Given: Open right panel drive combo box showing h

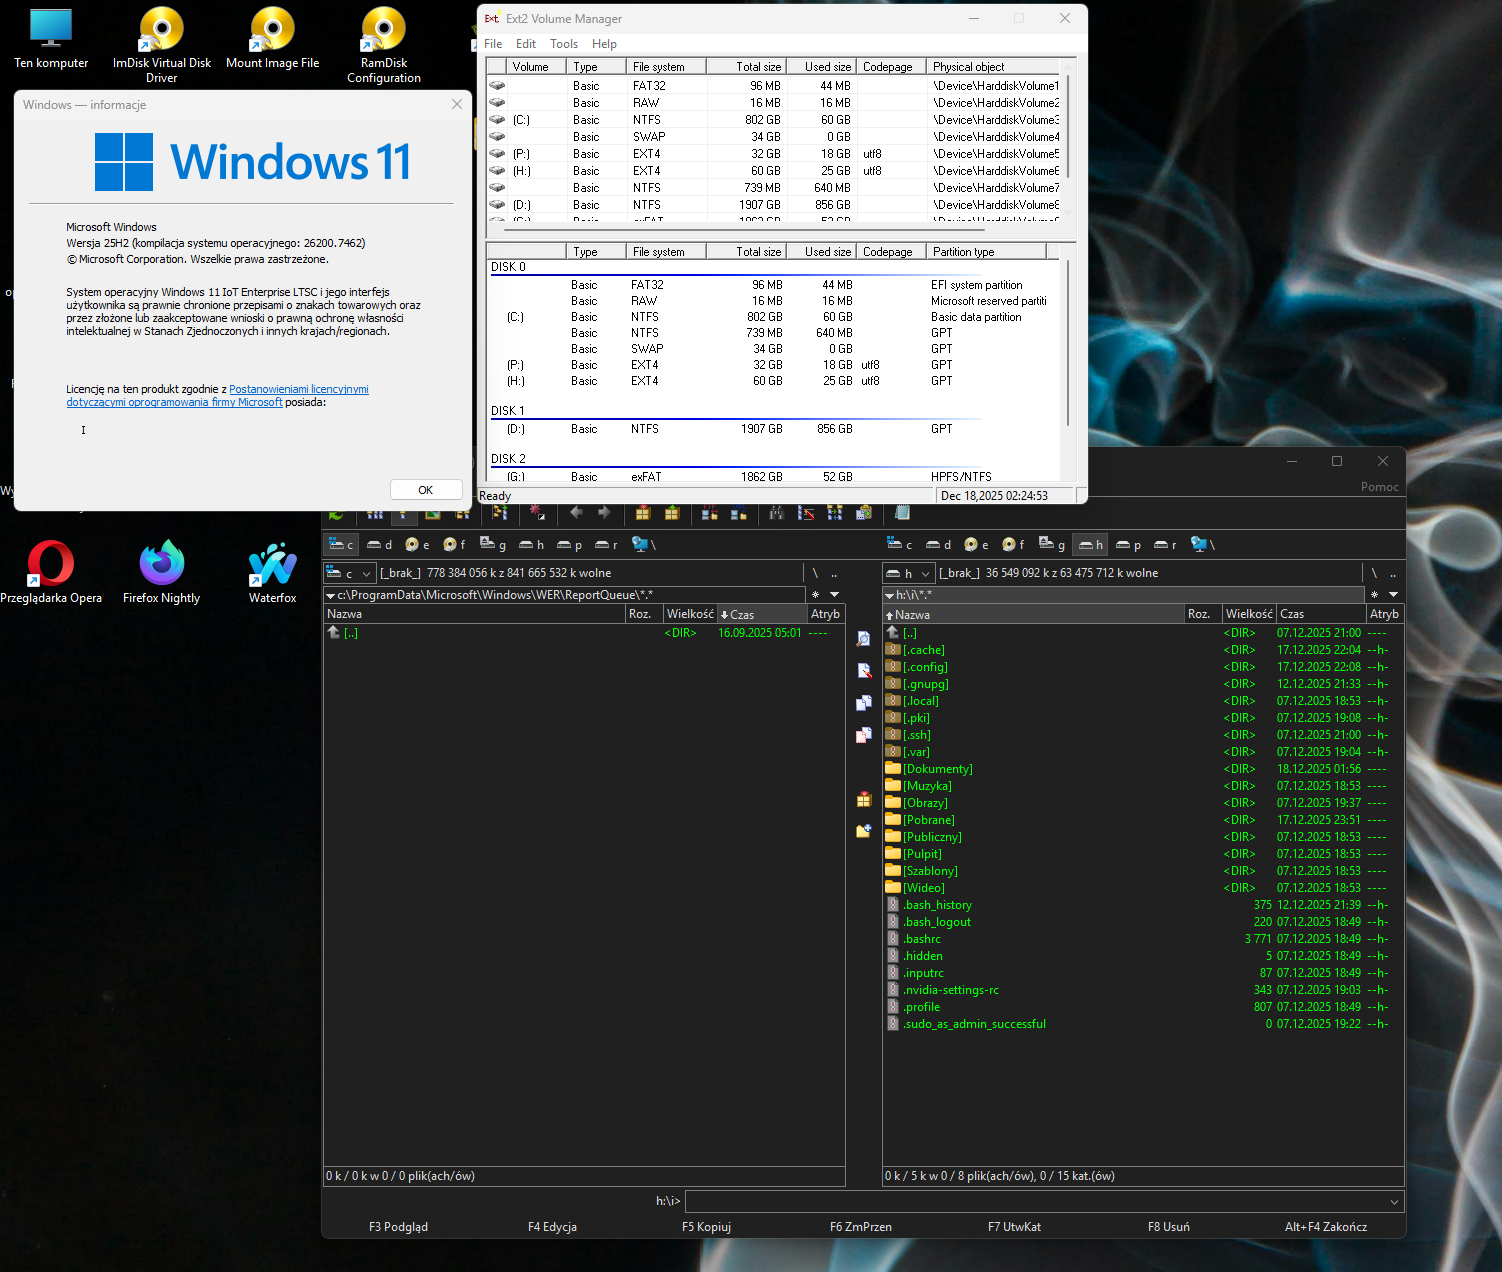Looking at the screenshot, I should pos(908,574).
